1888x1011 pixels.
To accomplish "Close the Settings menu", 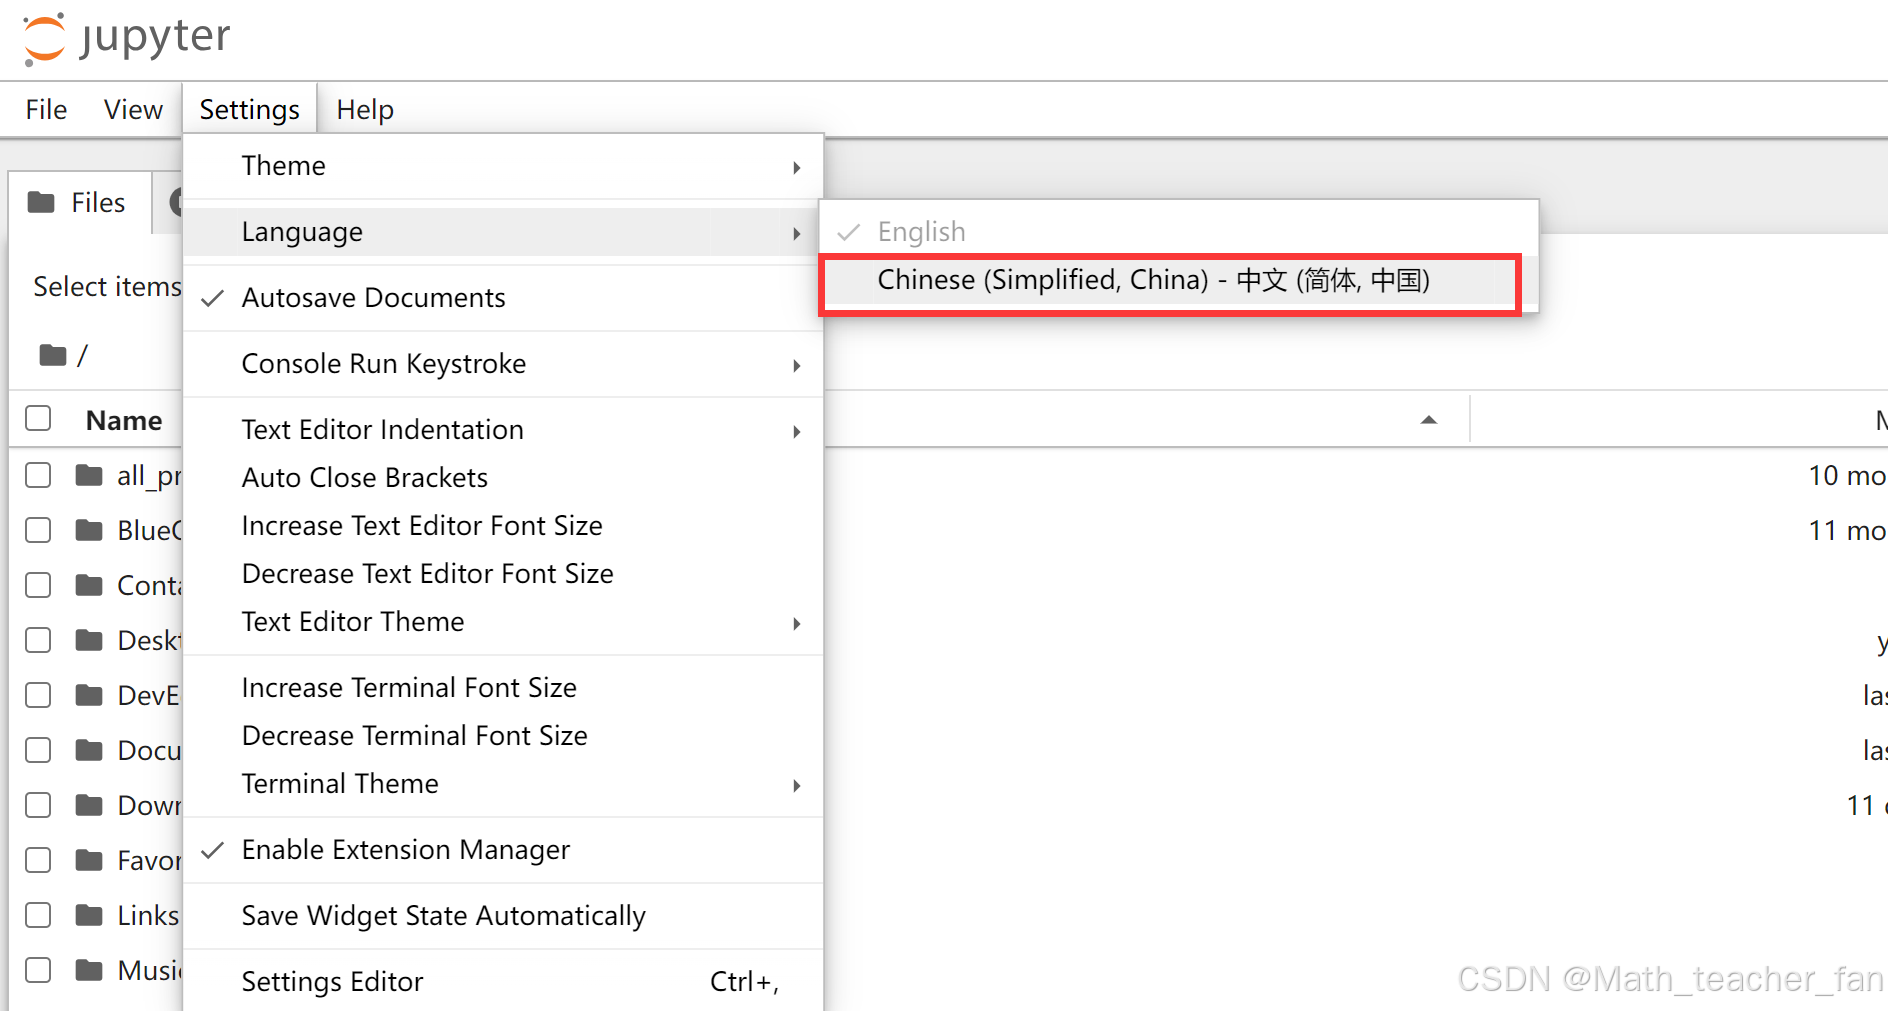I will (x=249, y=109).
